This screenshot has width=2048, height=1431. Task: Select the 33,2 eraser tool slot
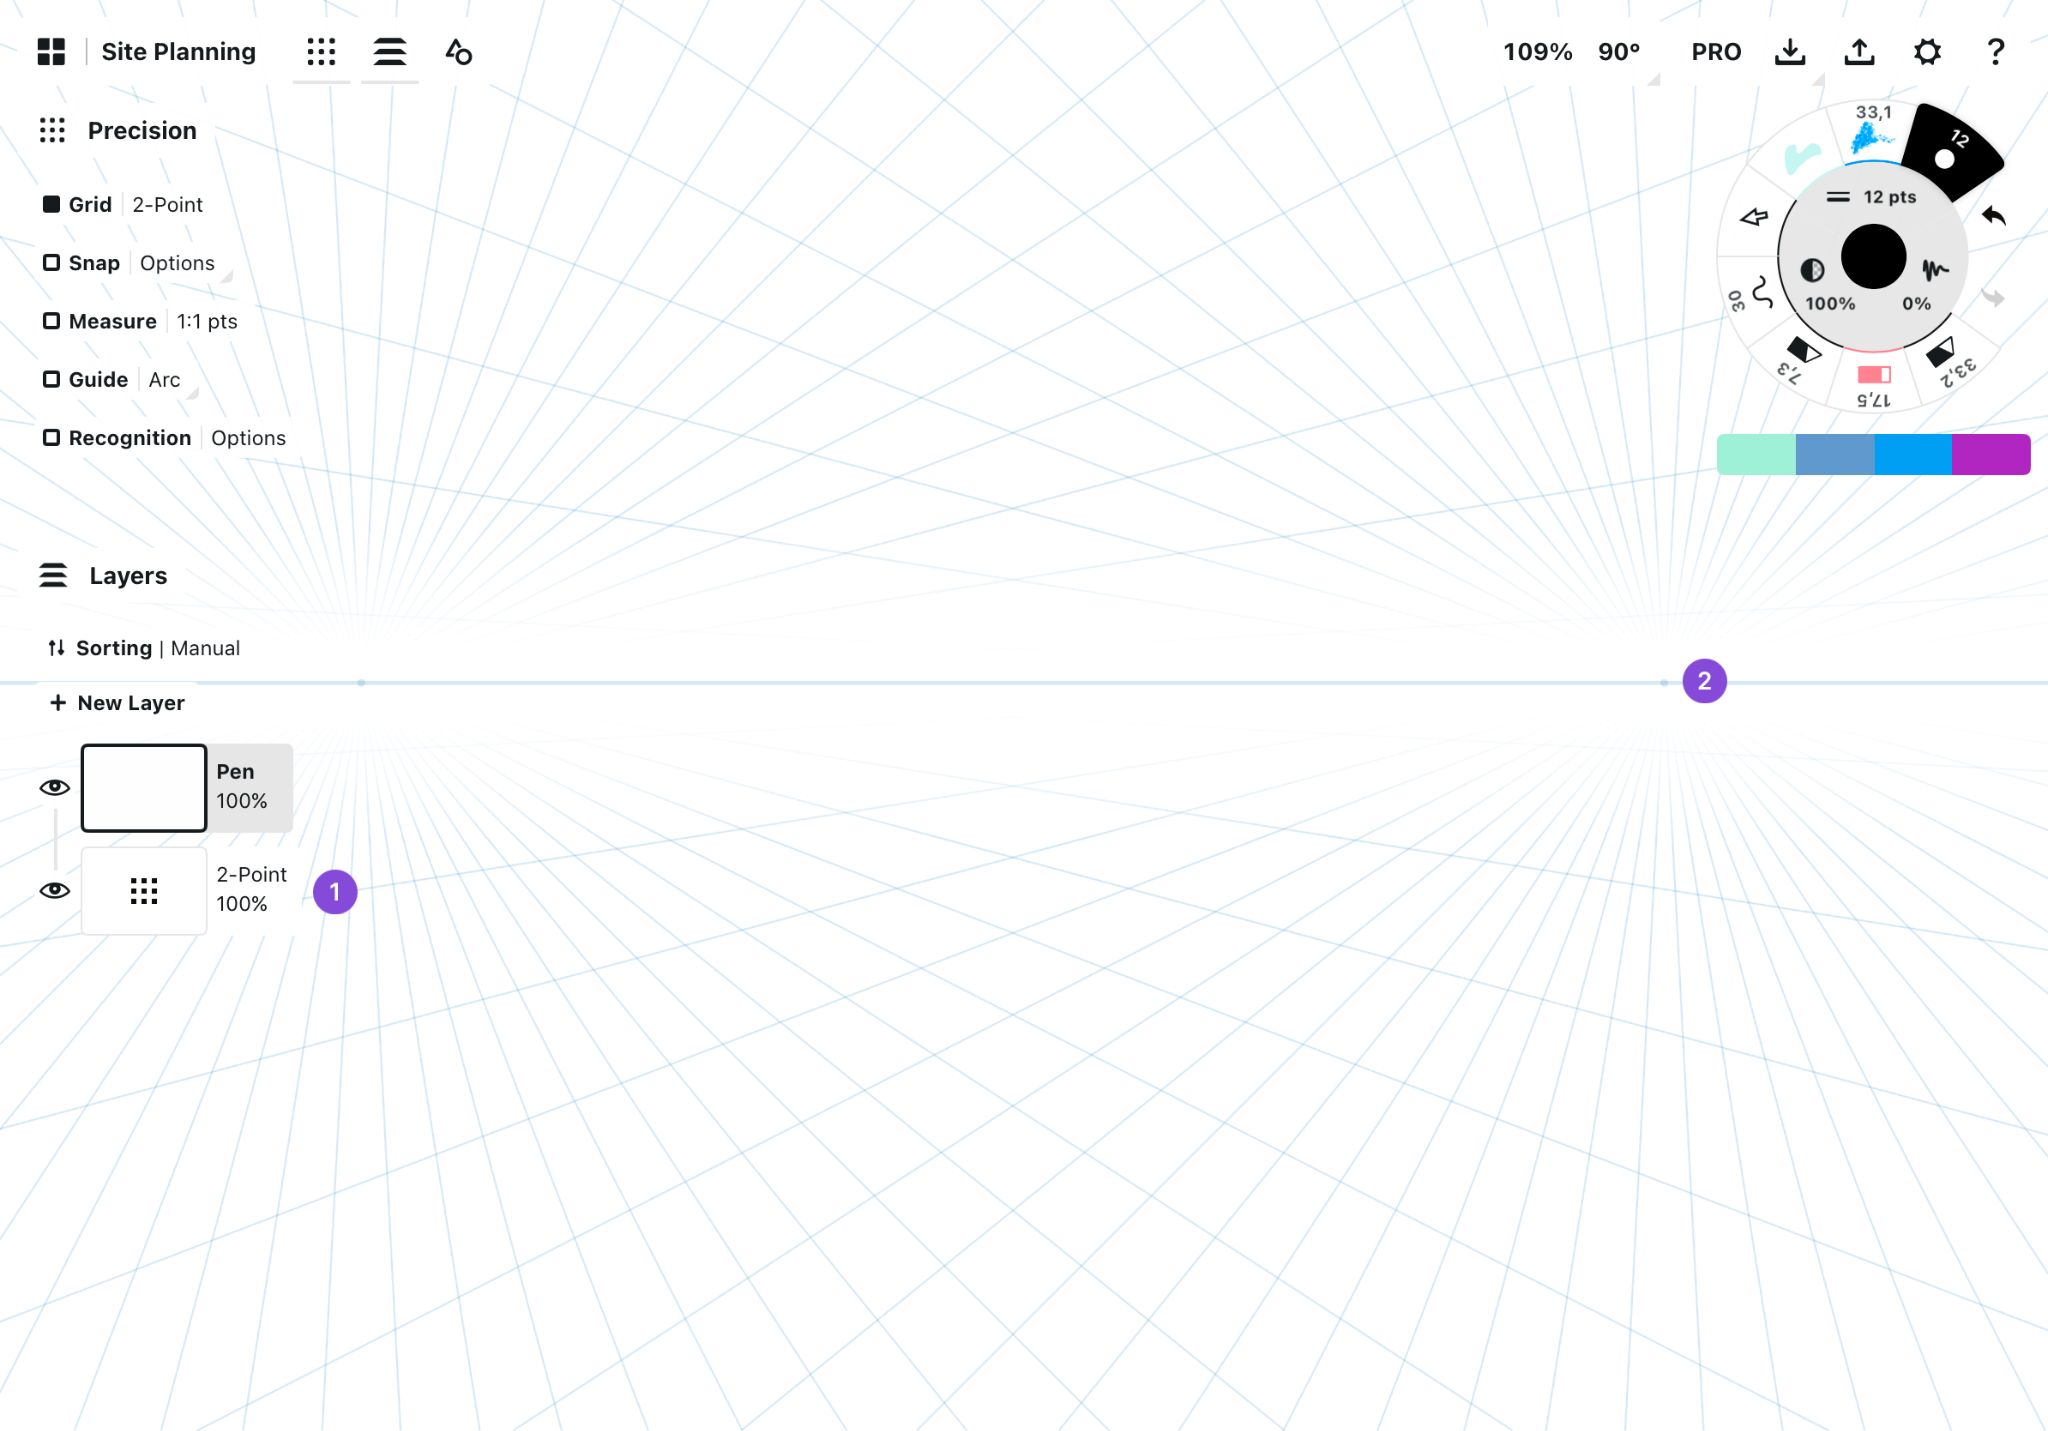pos(1948,360)
